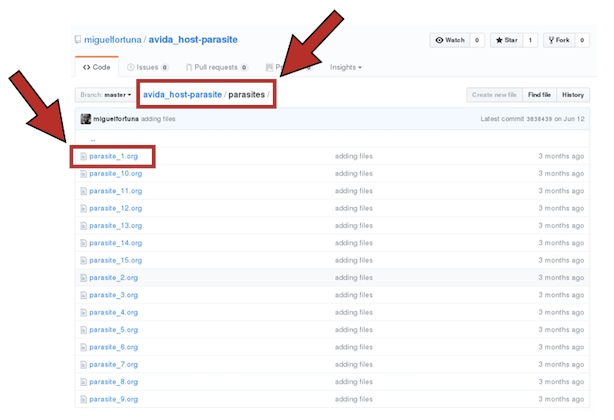Viewport: 614px width, 420px height.
Task: Open 'adding files' commit for parasite_13.org
Action: 354,225
